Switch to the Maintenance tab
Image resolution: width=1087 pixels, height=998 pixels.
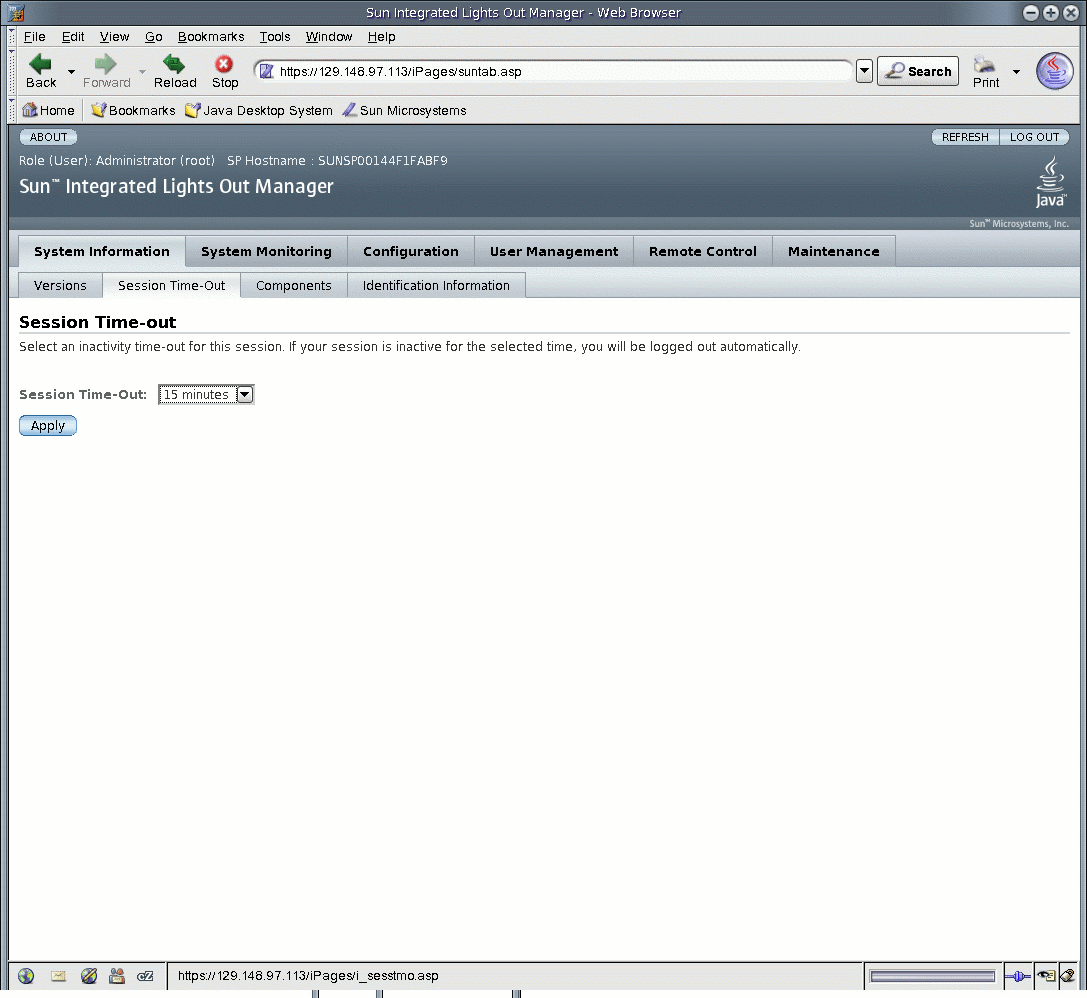(834, 252)
